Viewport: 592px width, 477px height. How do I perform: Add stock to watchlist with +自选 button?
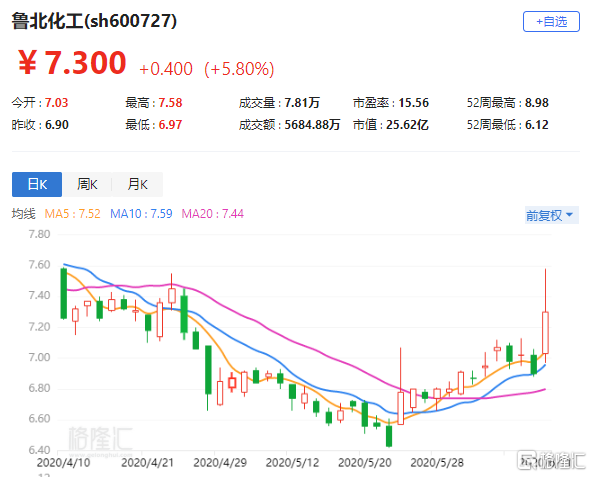pos(551,22)
